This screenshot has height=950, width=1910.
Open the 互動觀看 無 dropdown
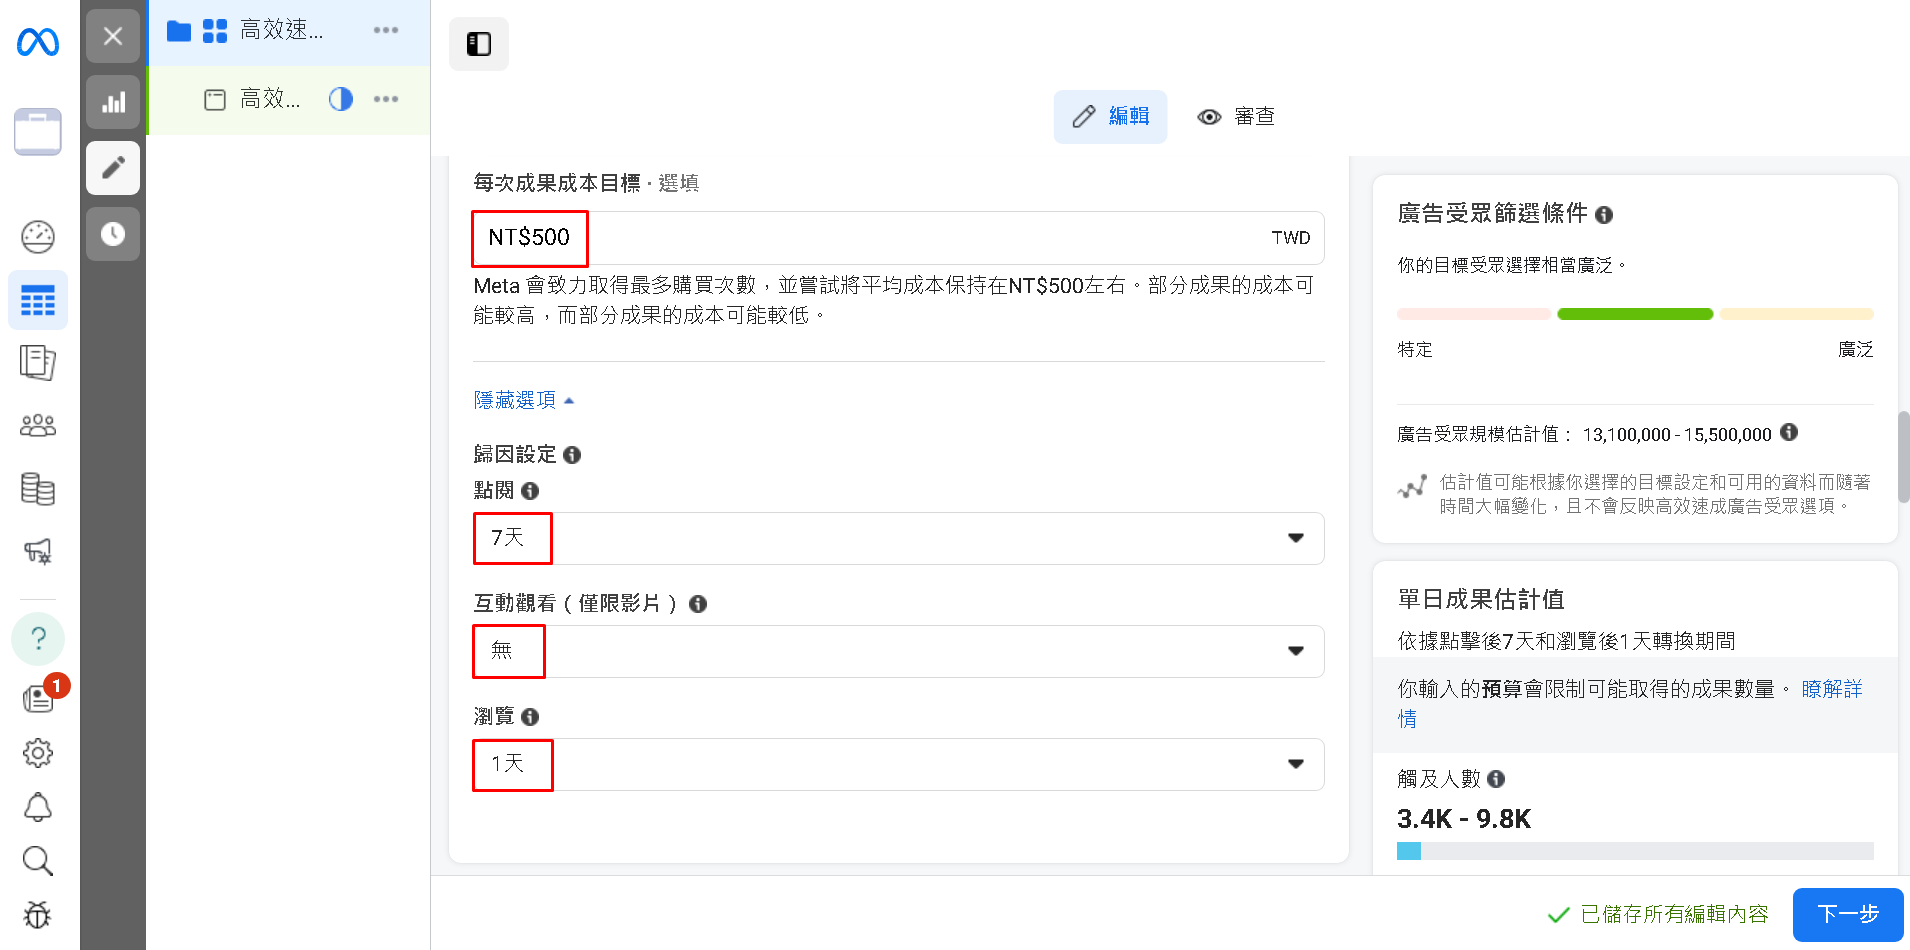pyautogui.click(x=898, y=651)
